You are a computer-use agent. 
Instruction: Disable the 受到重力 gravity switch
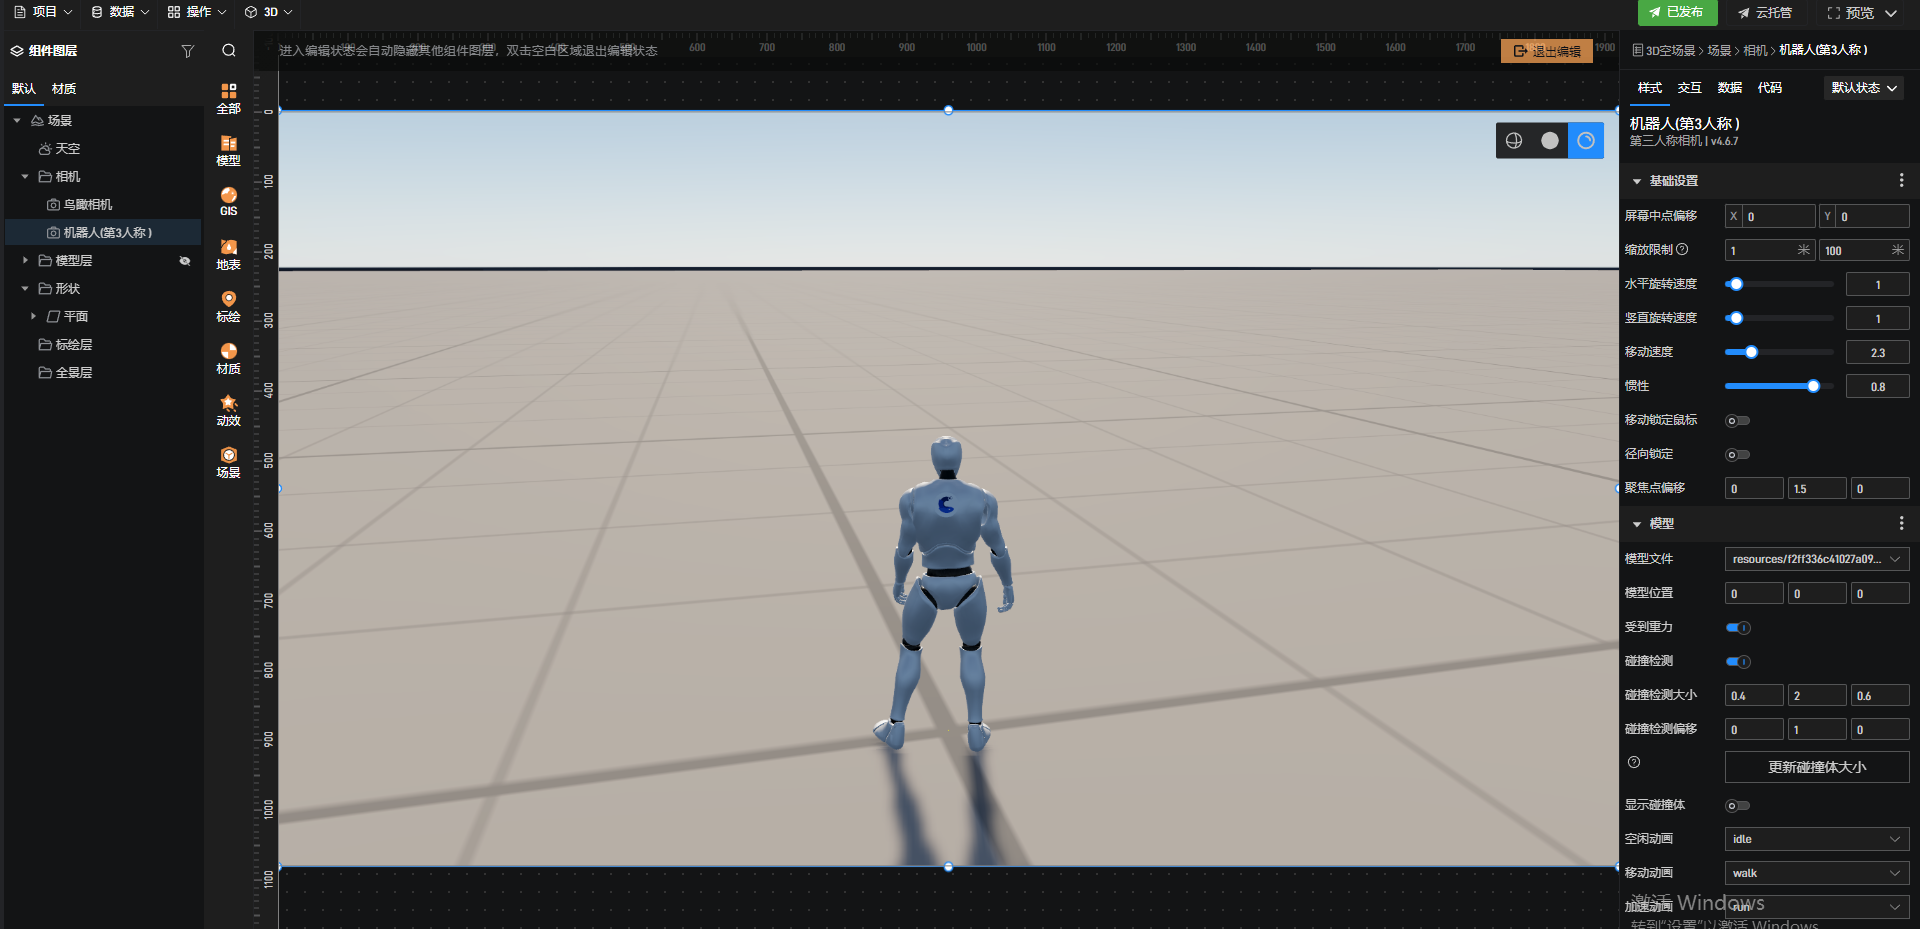[1738, 628]
